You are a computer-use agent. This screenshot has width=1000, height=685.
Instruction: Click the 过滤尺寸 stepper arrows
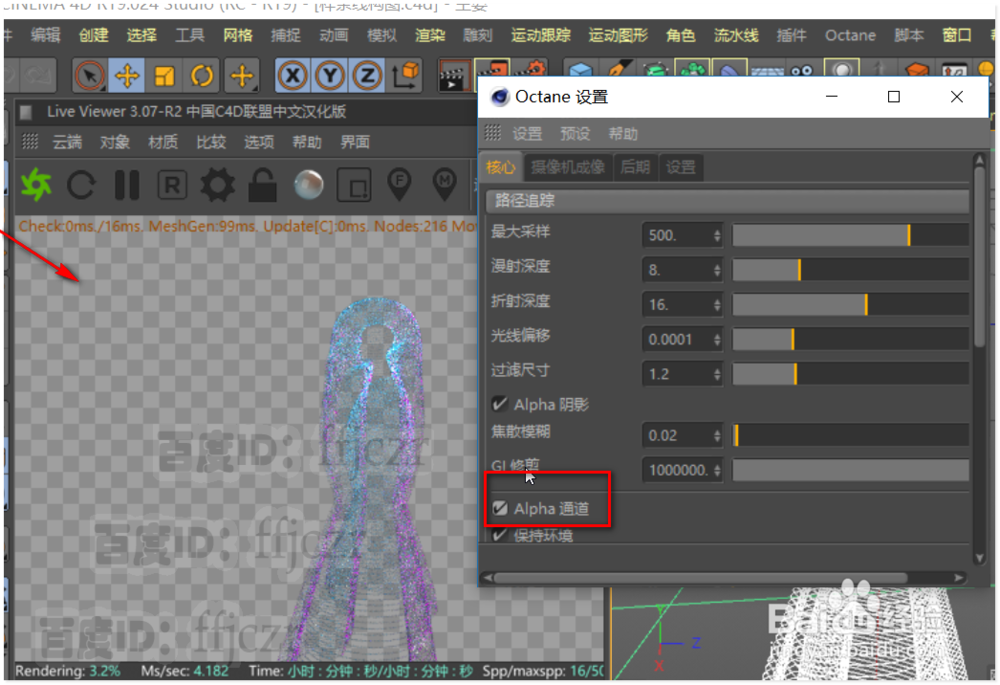(717, 374)
